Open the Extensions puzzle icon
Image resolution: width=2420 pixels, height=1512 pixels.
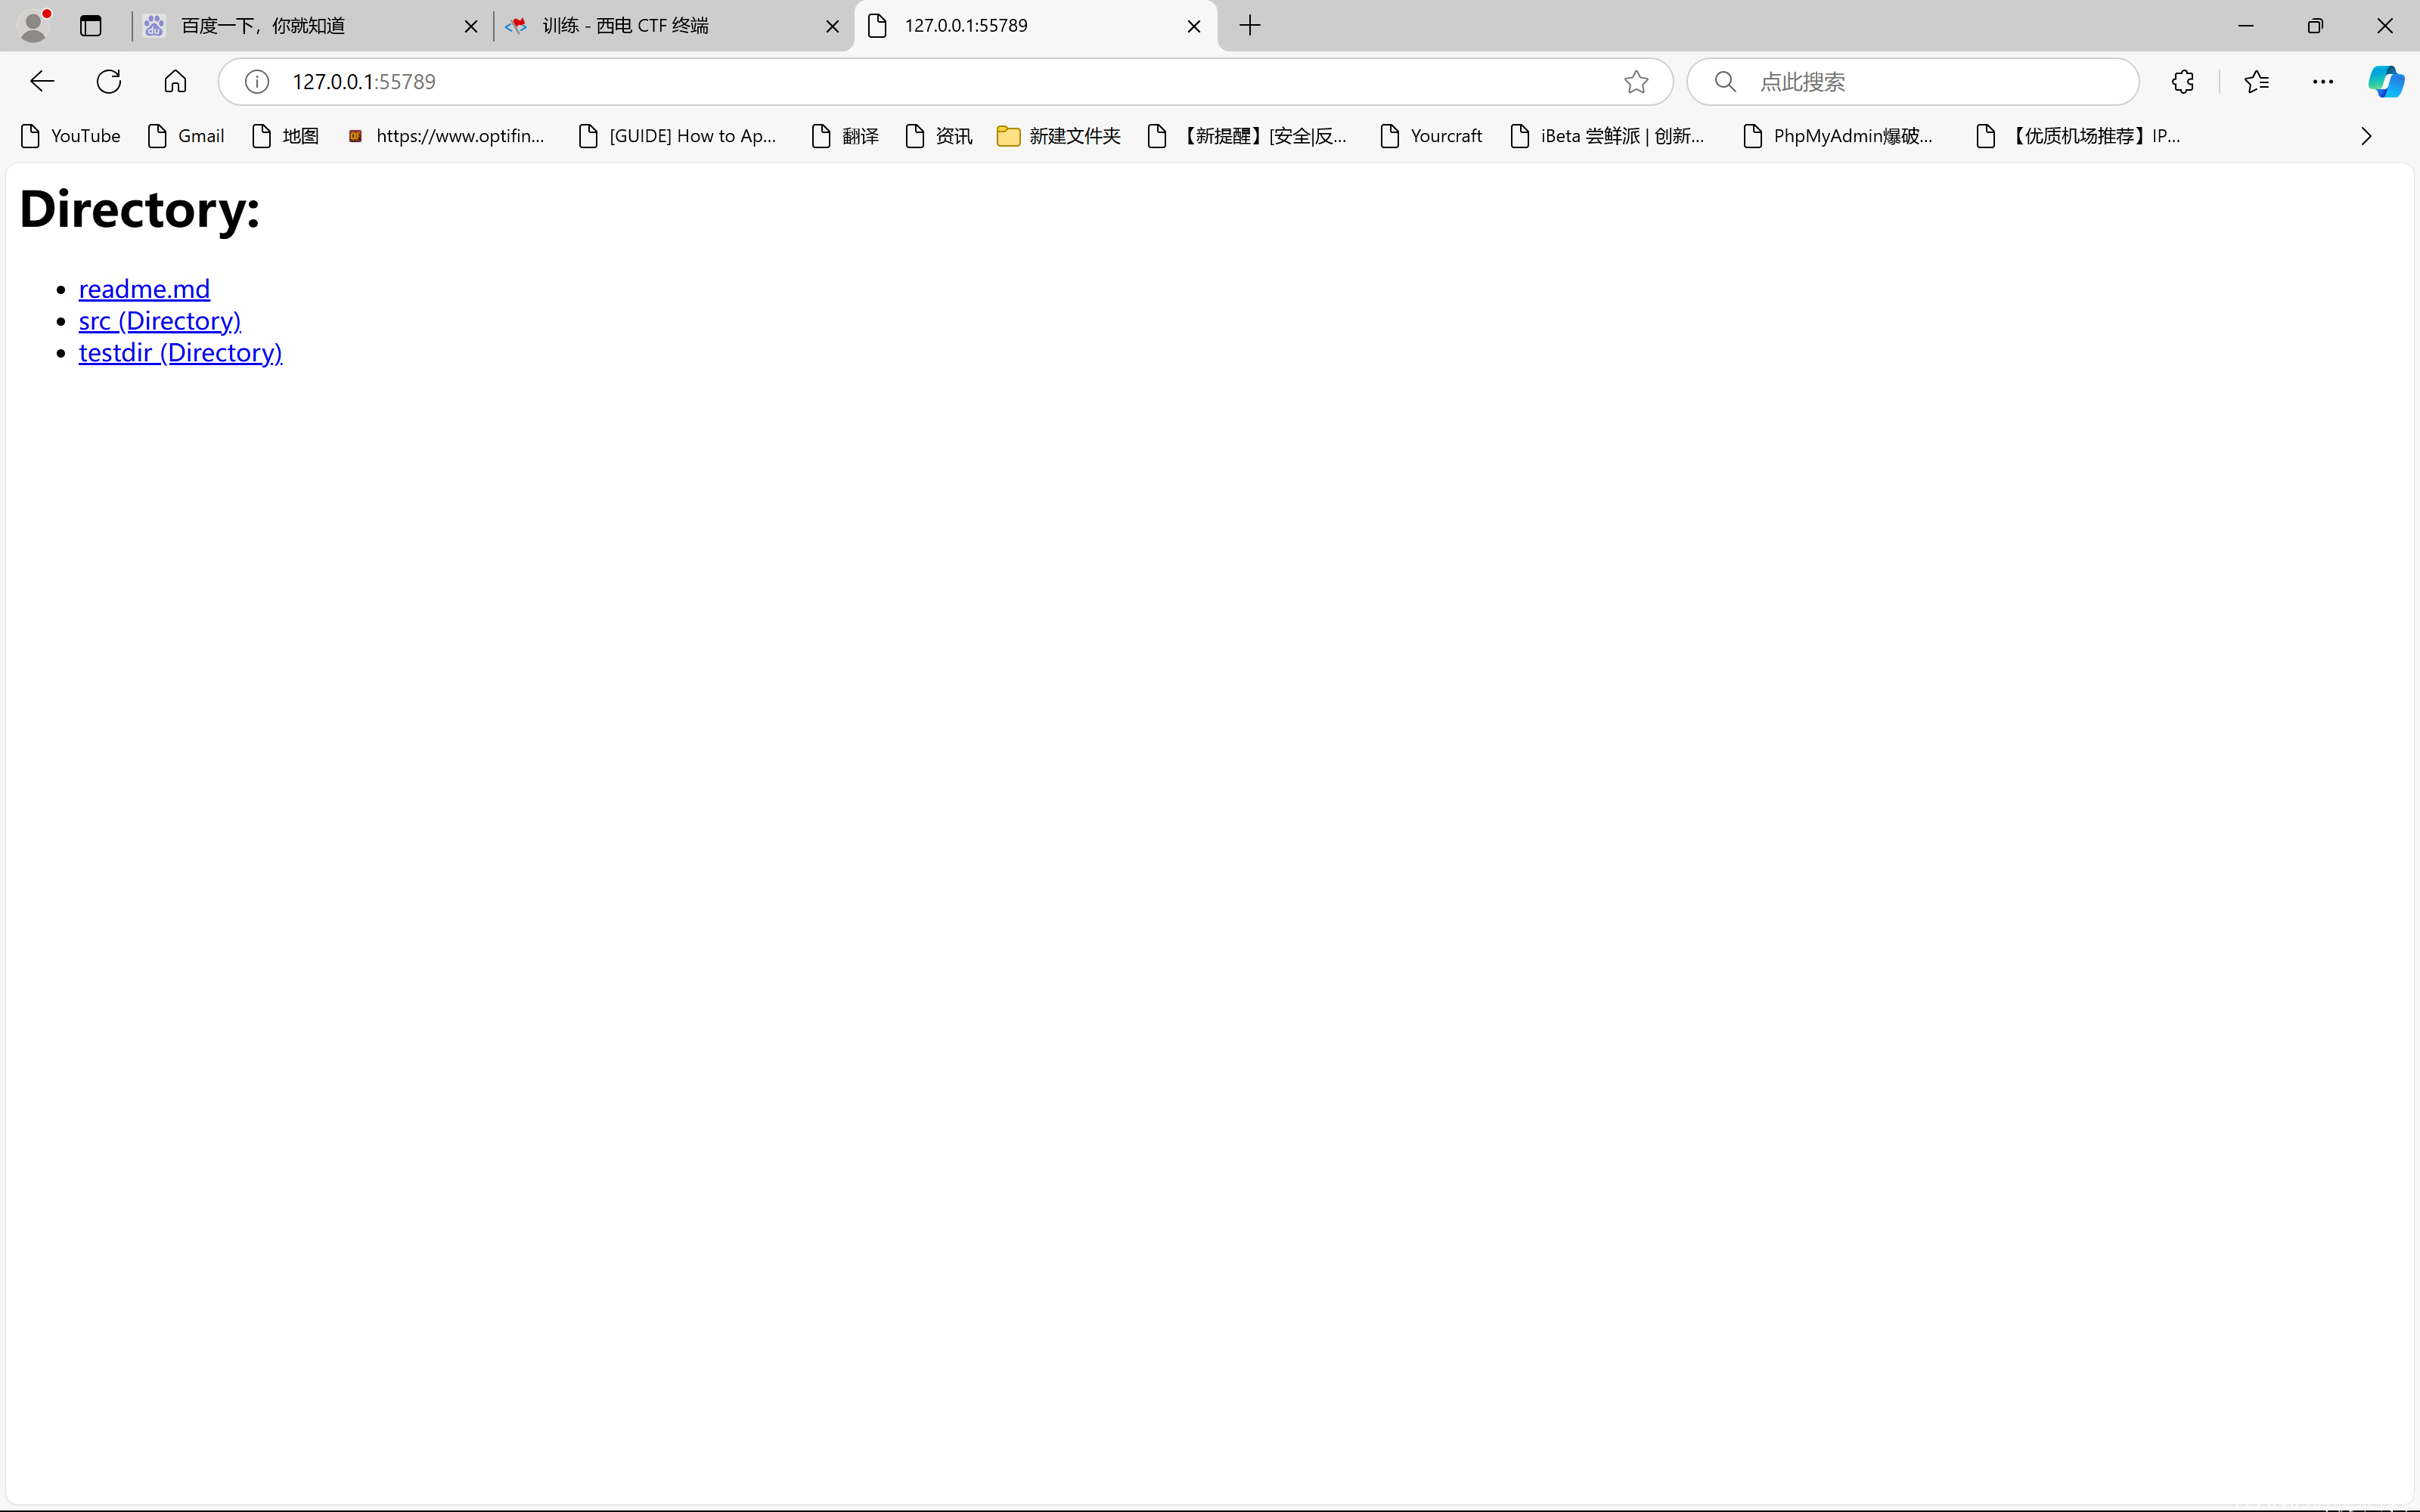pyautogui.click(x=2183, y=81)
